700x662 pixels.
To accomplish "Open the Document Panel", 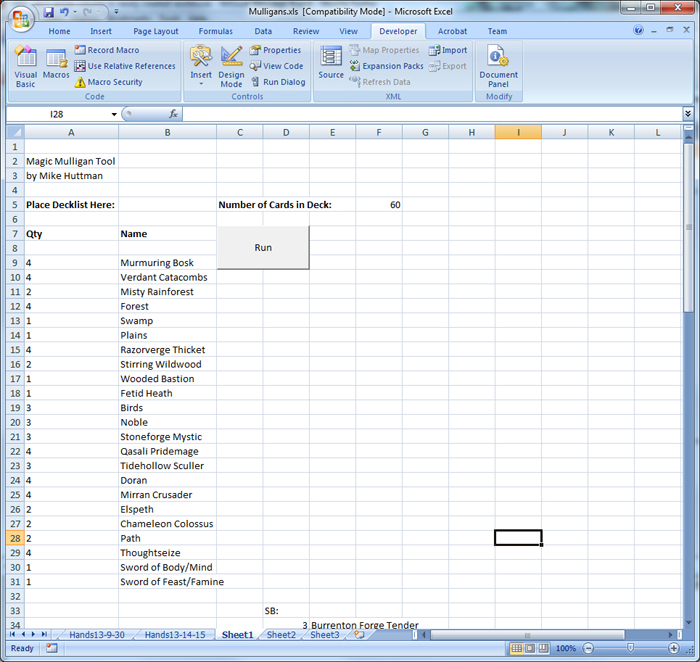I will pos(498,66).
